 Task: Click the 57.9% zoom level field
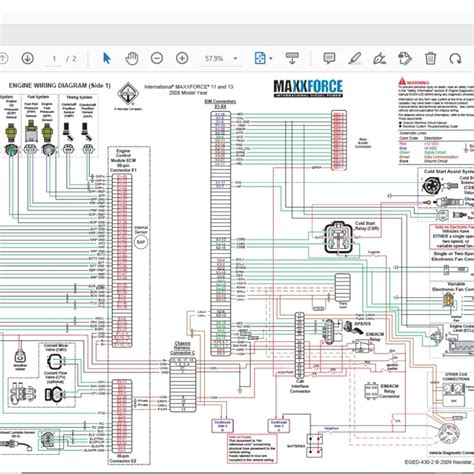(x=214, y=59)
